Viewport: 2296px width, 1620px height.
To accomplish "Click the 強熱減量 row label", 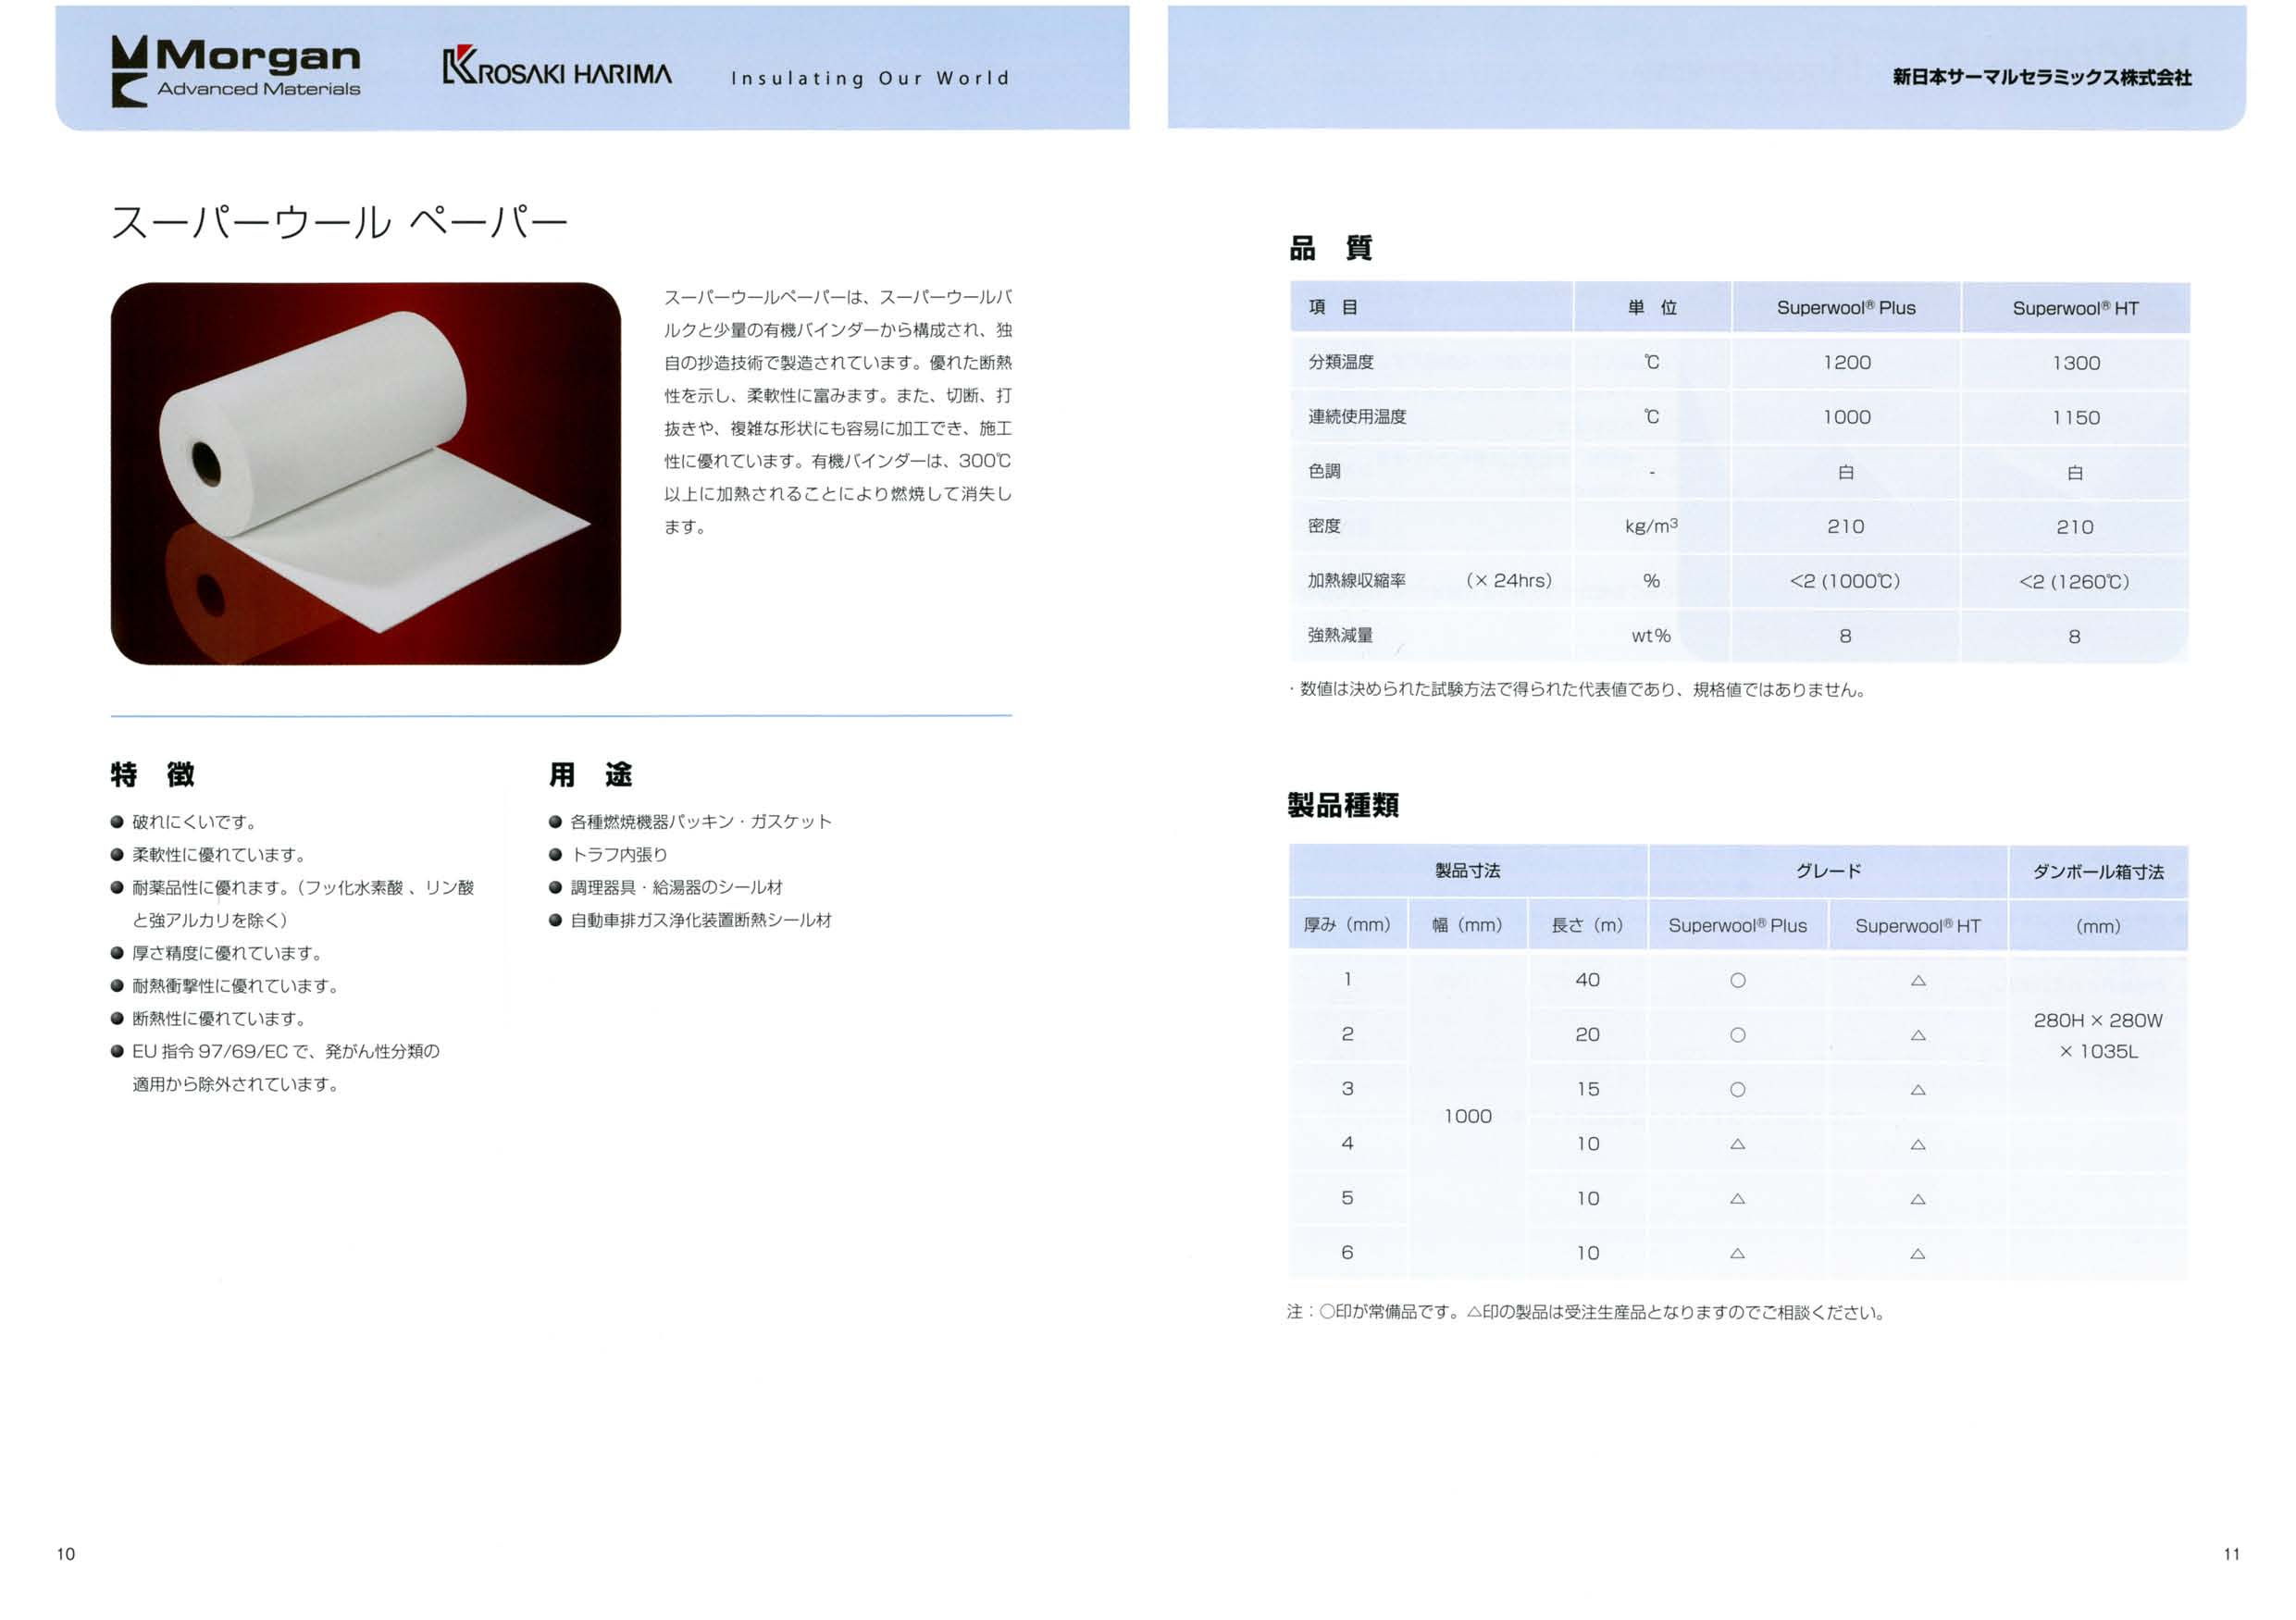I will point(1340,636).
